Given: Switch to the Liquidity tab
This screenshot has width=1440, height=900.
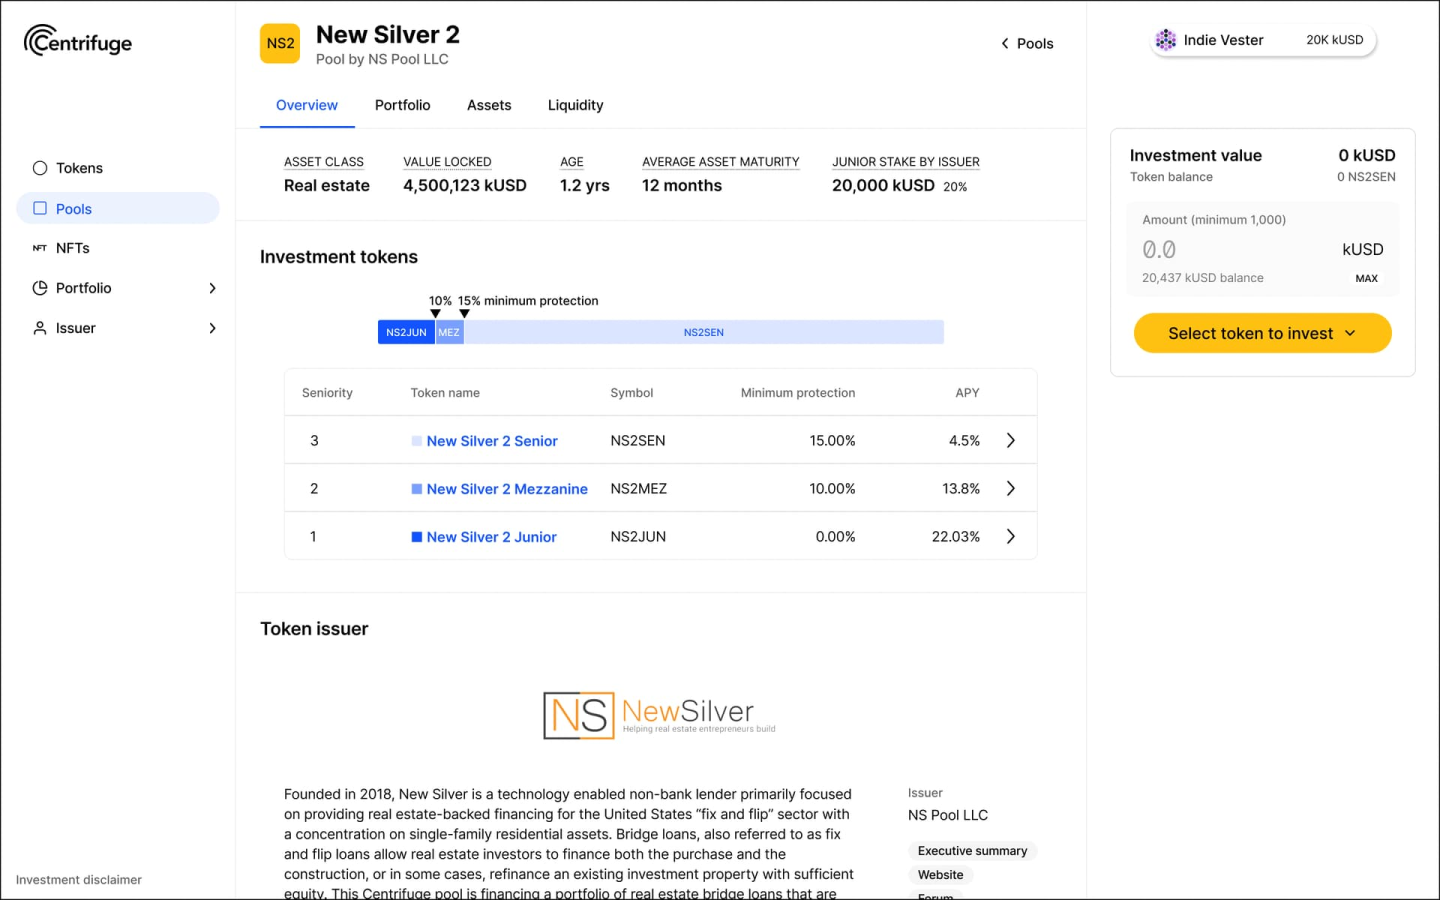Looking at the screenshot, I should (x=575, y=105).
